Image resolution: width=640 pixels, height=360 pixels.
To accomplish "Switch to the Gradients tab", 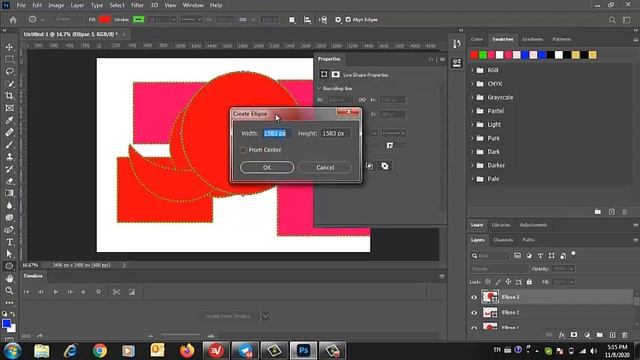I will (532, 39).
